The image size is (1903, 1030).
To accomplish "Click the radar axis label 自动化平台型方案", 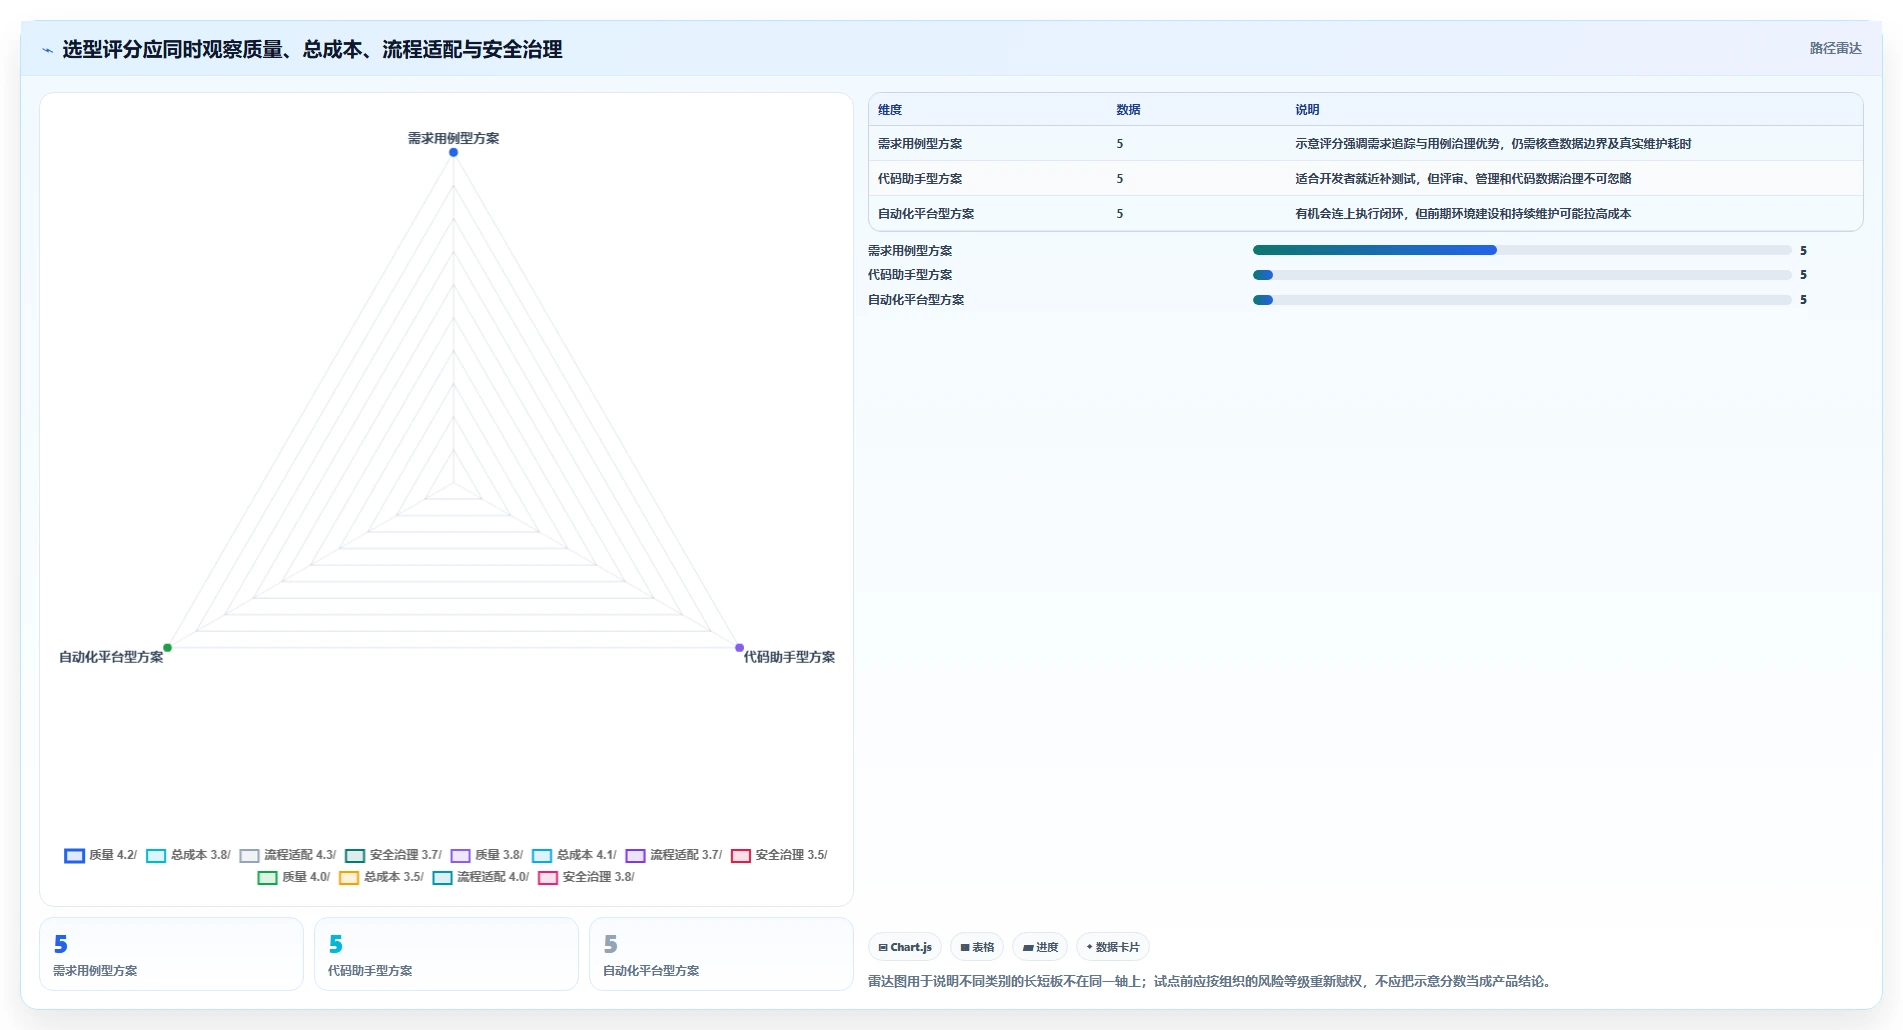I will (111, 657).
